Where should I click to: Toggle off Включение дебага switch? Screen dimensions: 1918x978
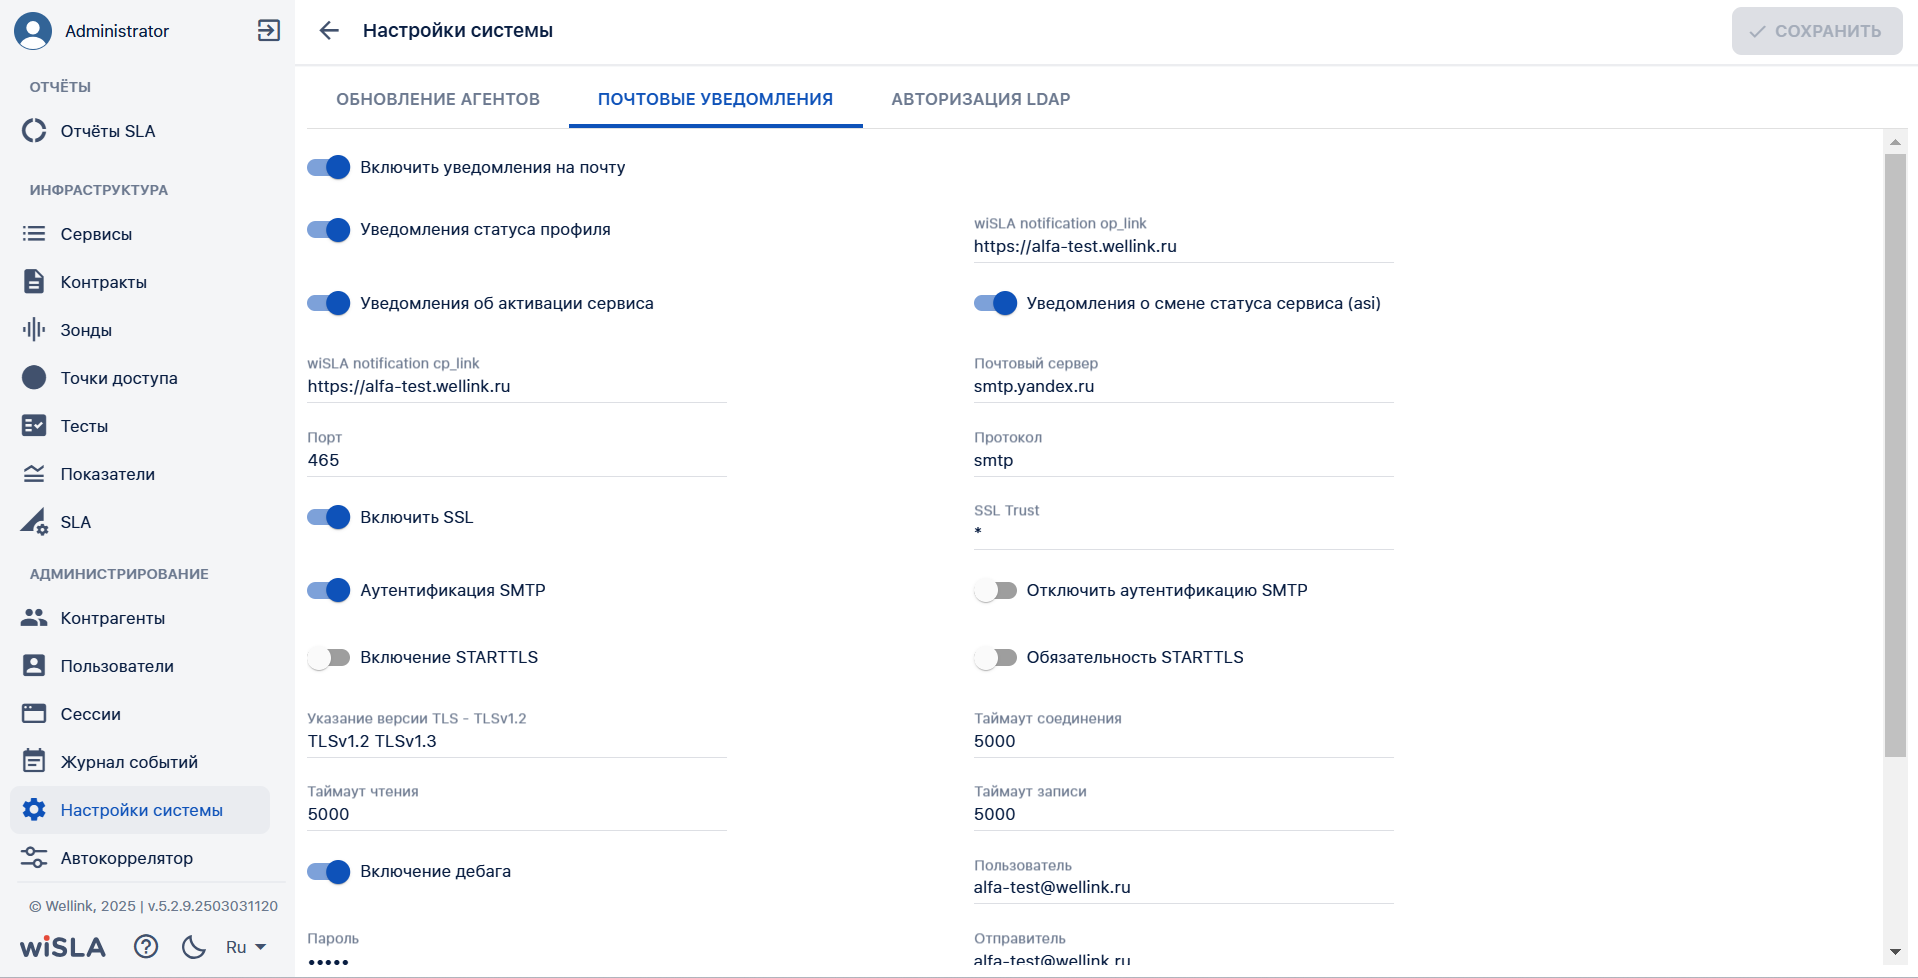coord(329,871)
